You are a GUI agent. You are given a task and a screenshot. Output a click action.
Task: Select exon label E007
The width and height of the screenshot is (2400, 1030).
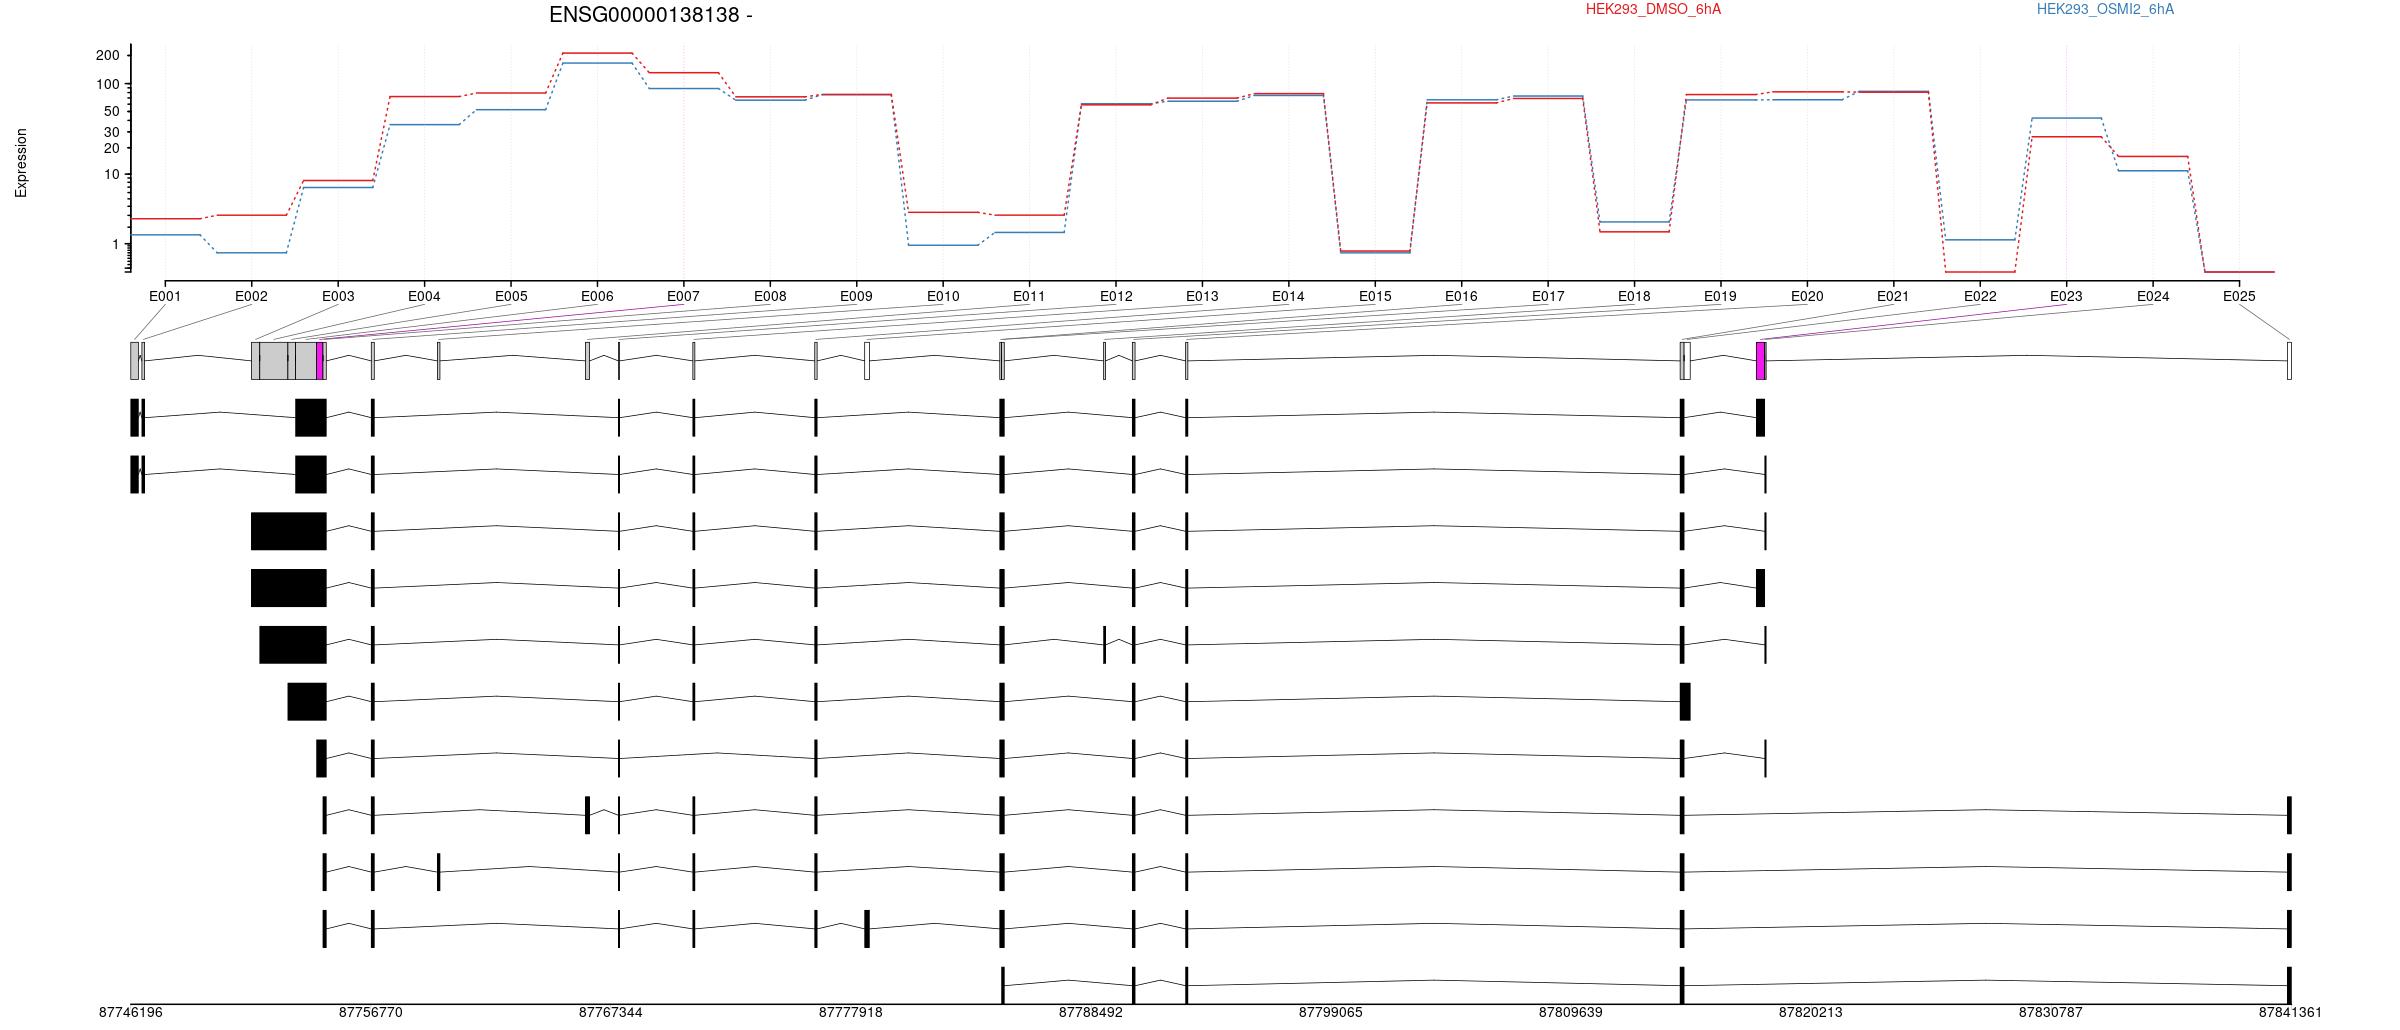[x=684, y=296]
